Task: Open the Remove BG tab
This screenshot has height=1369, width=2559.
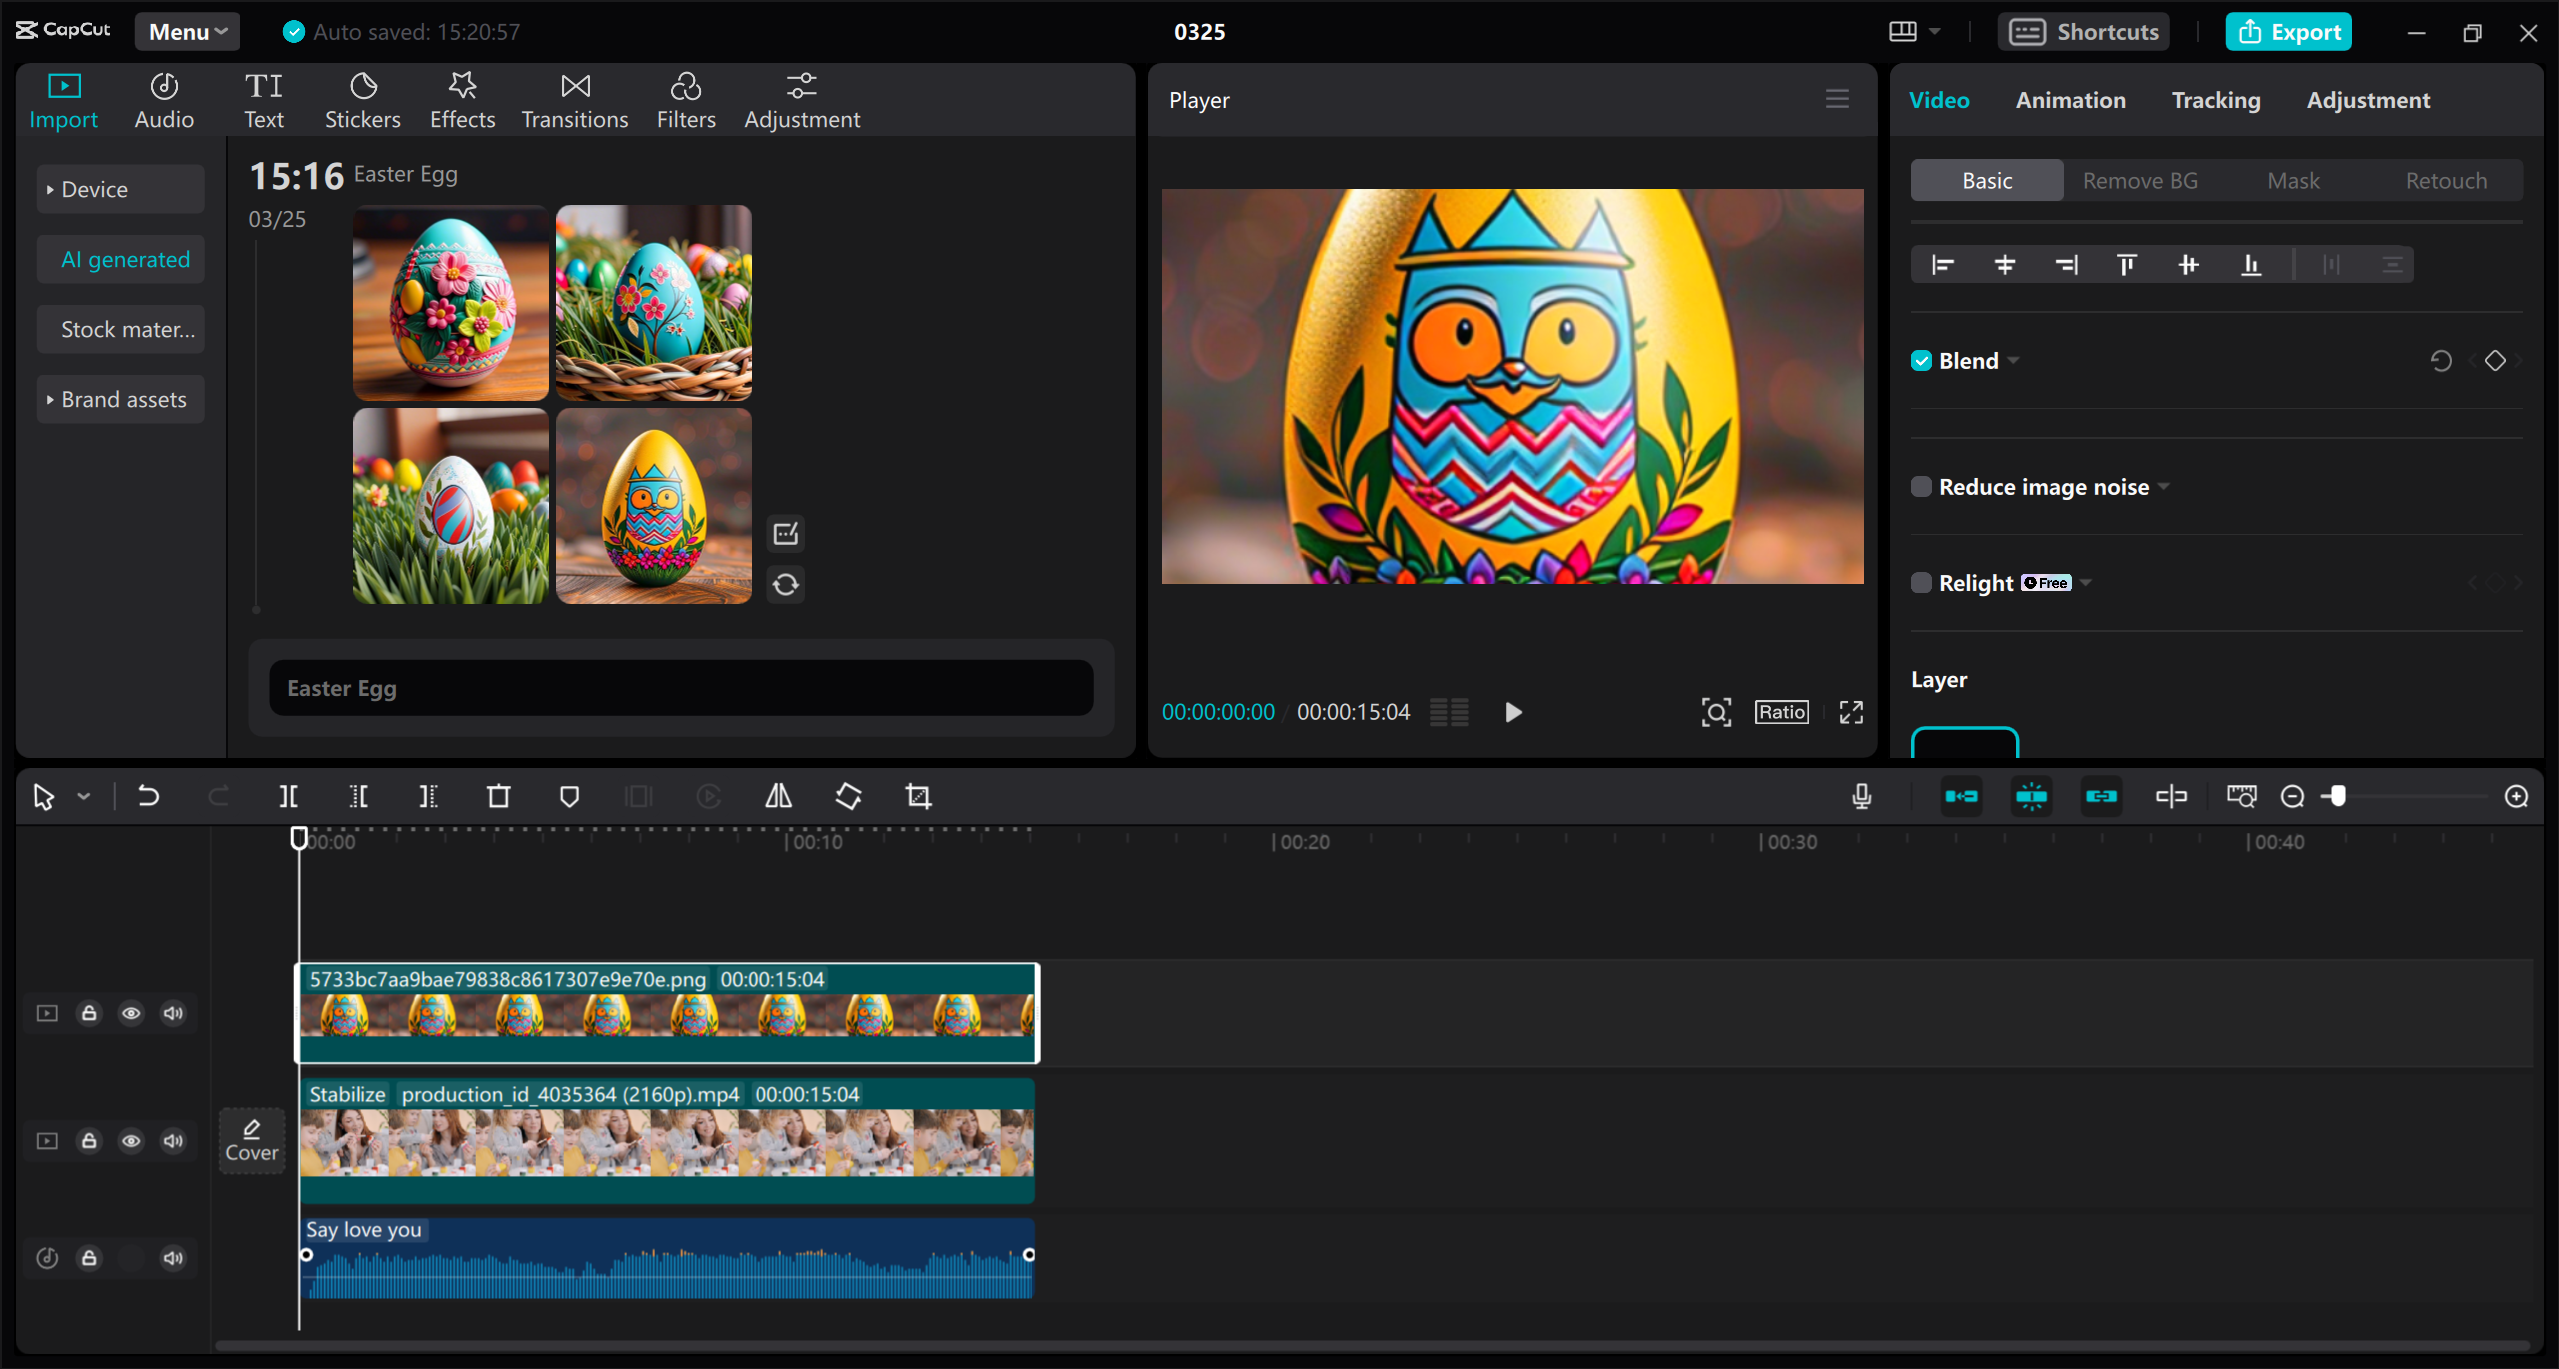Action: pyautogui.click(x=2139, y=180)
